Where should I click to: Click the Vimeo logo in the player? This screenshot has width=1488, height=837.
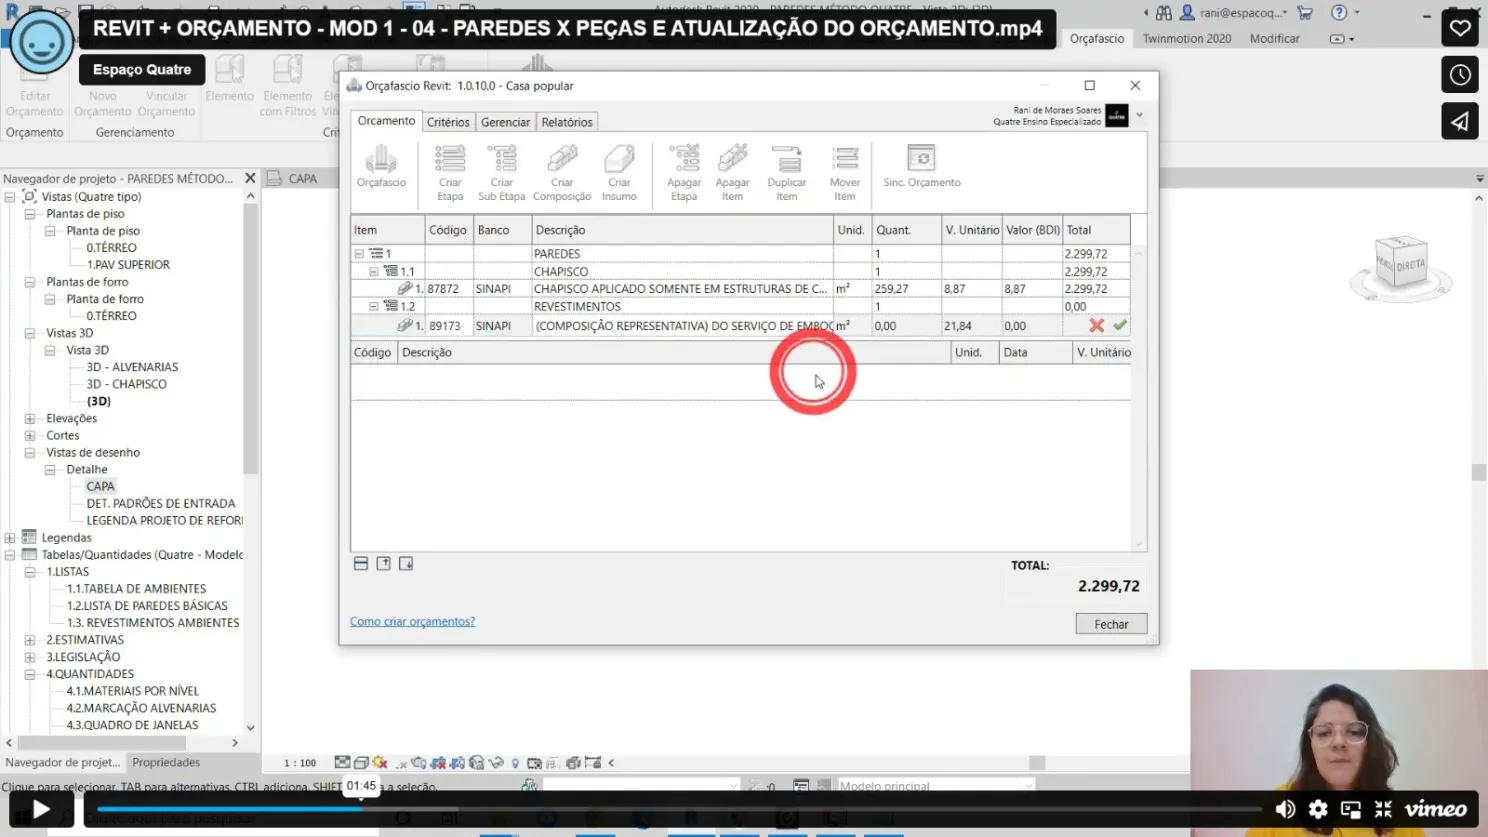[1436, 809]
